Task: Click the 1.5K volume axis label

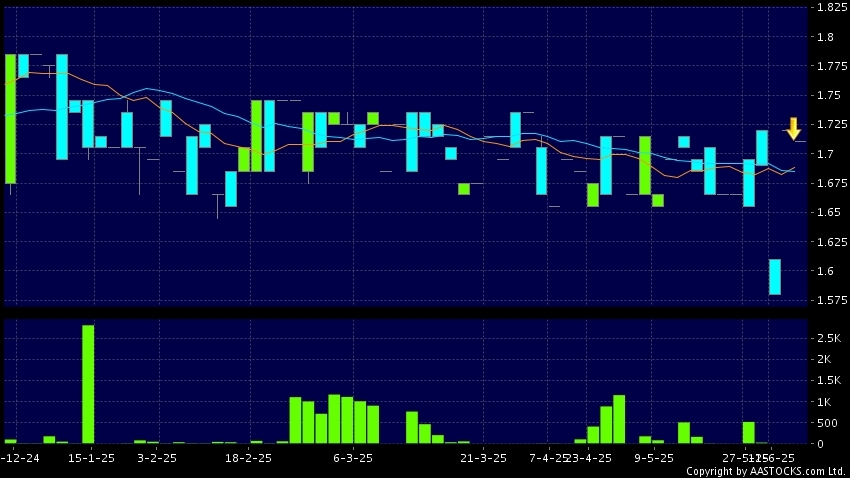Action: [x=829, y=380]
